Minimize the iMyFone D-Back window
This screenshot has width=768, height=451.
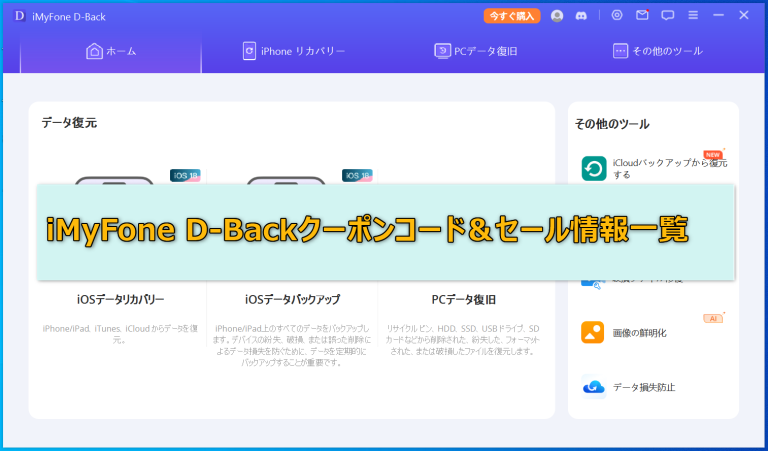pos(719,16)
